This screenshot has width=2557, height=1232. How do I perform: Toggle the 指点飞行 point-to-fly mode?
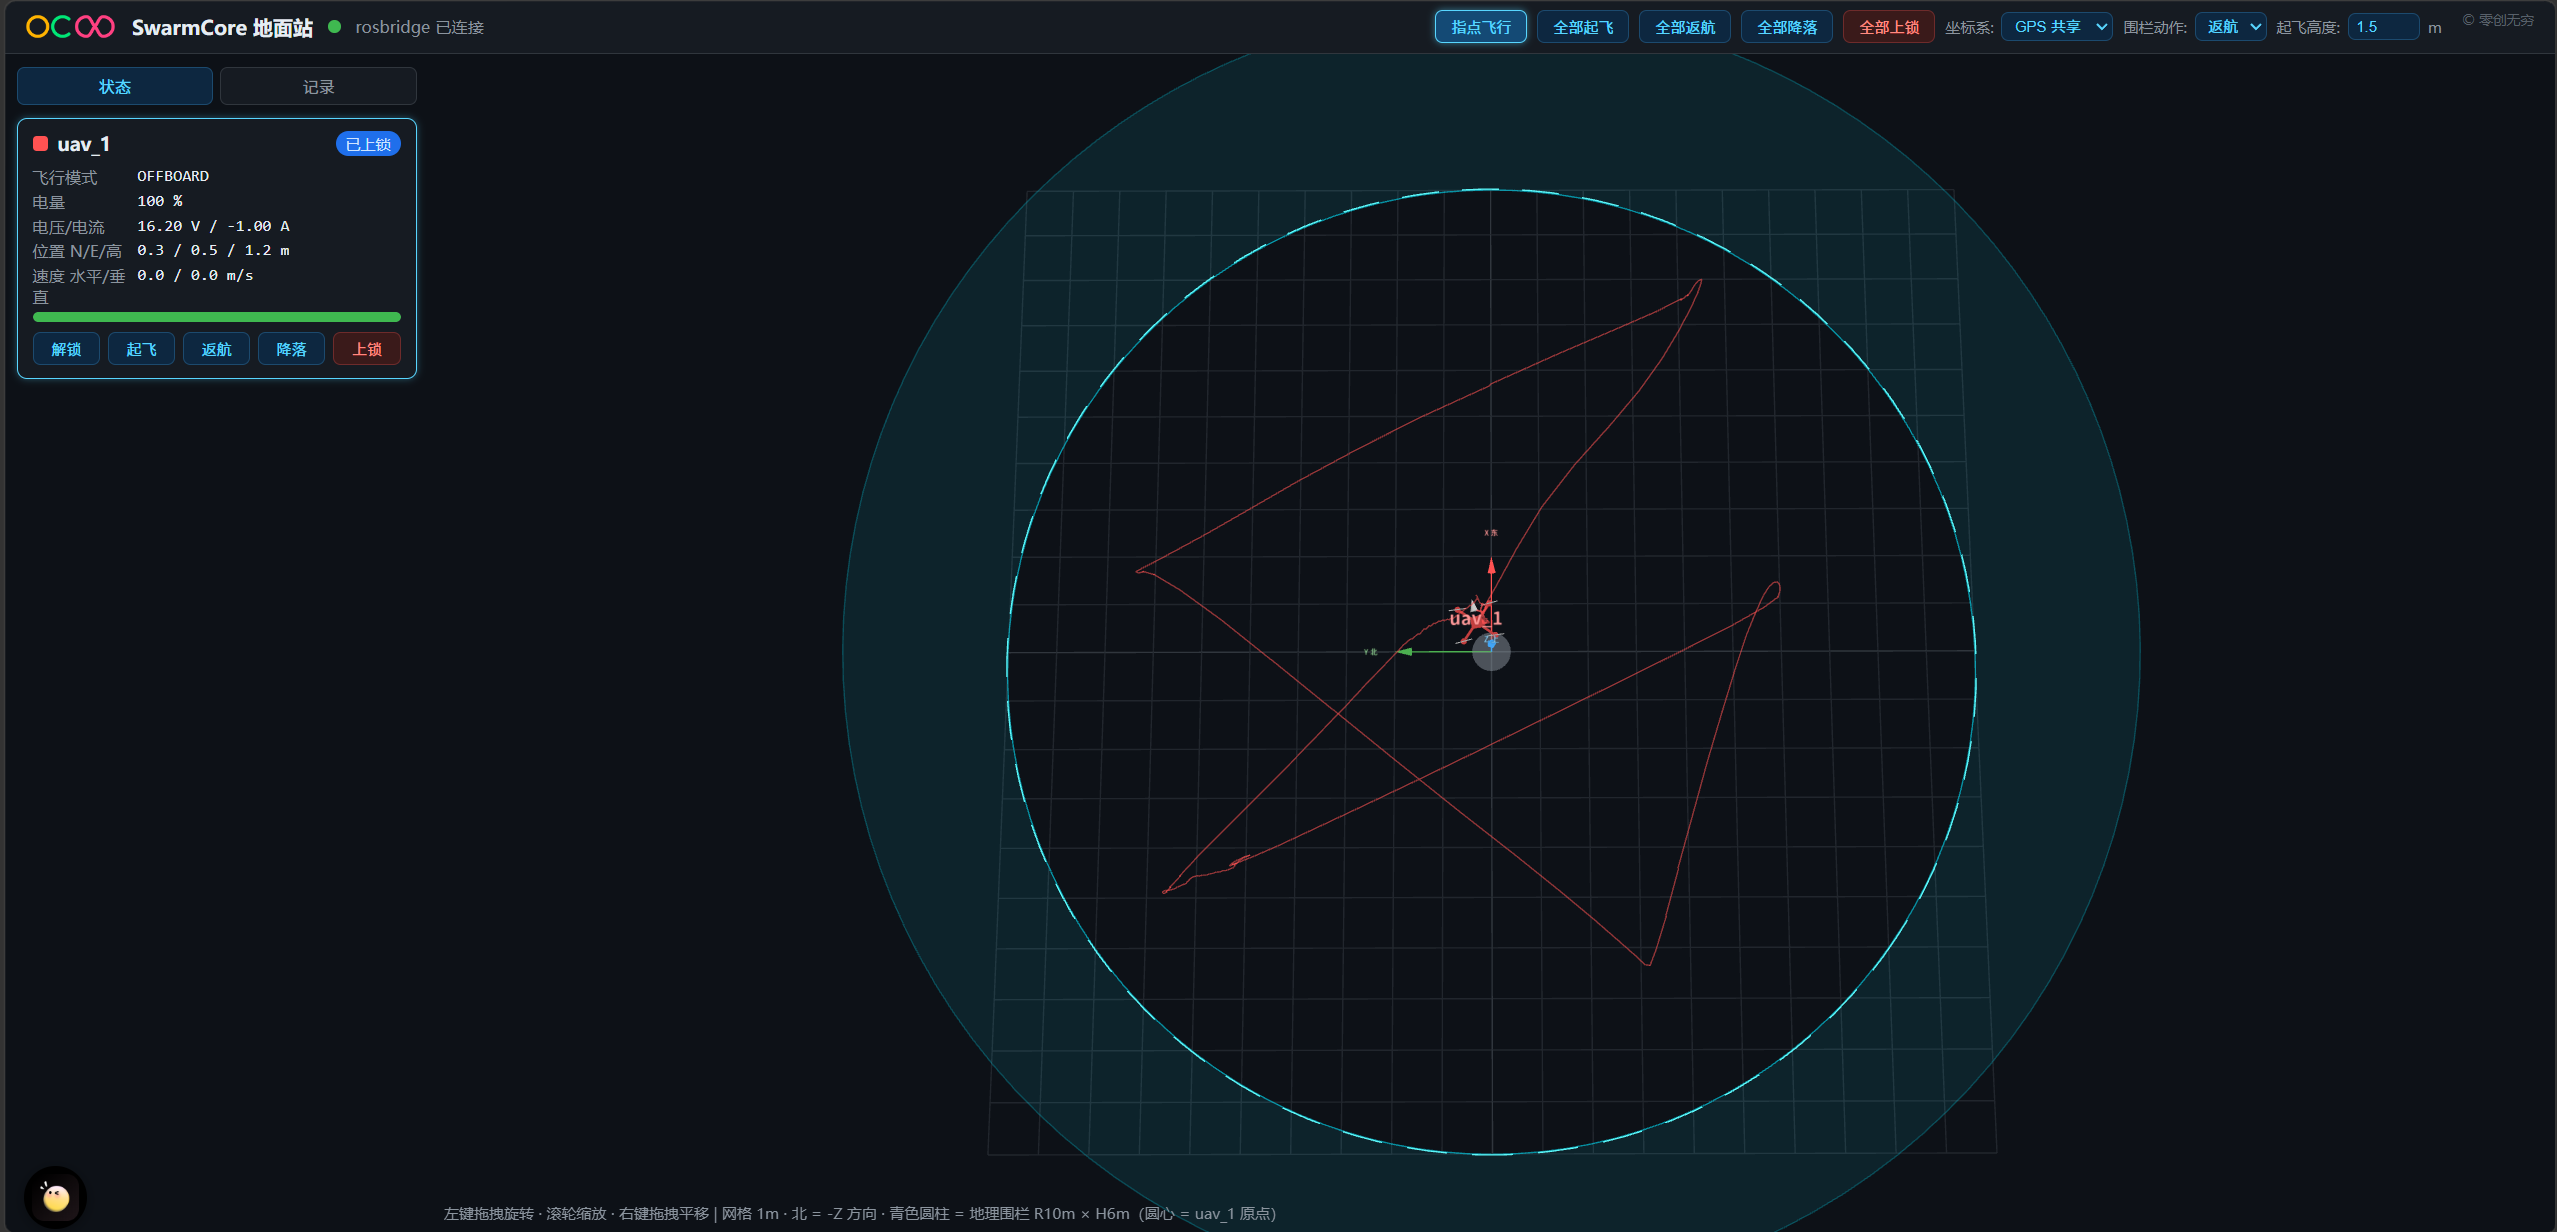coord(1481,27)
